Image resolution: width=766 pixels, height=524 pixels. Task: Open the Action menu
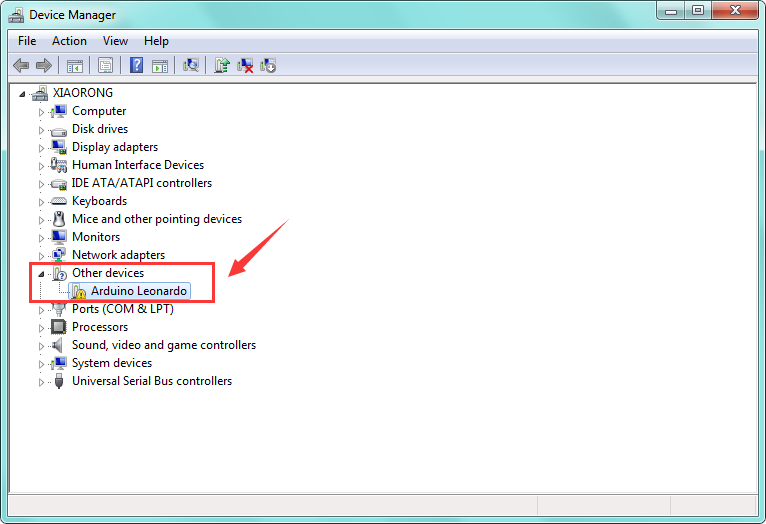coord(69,41)
